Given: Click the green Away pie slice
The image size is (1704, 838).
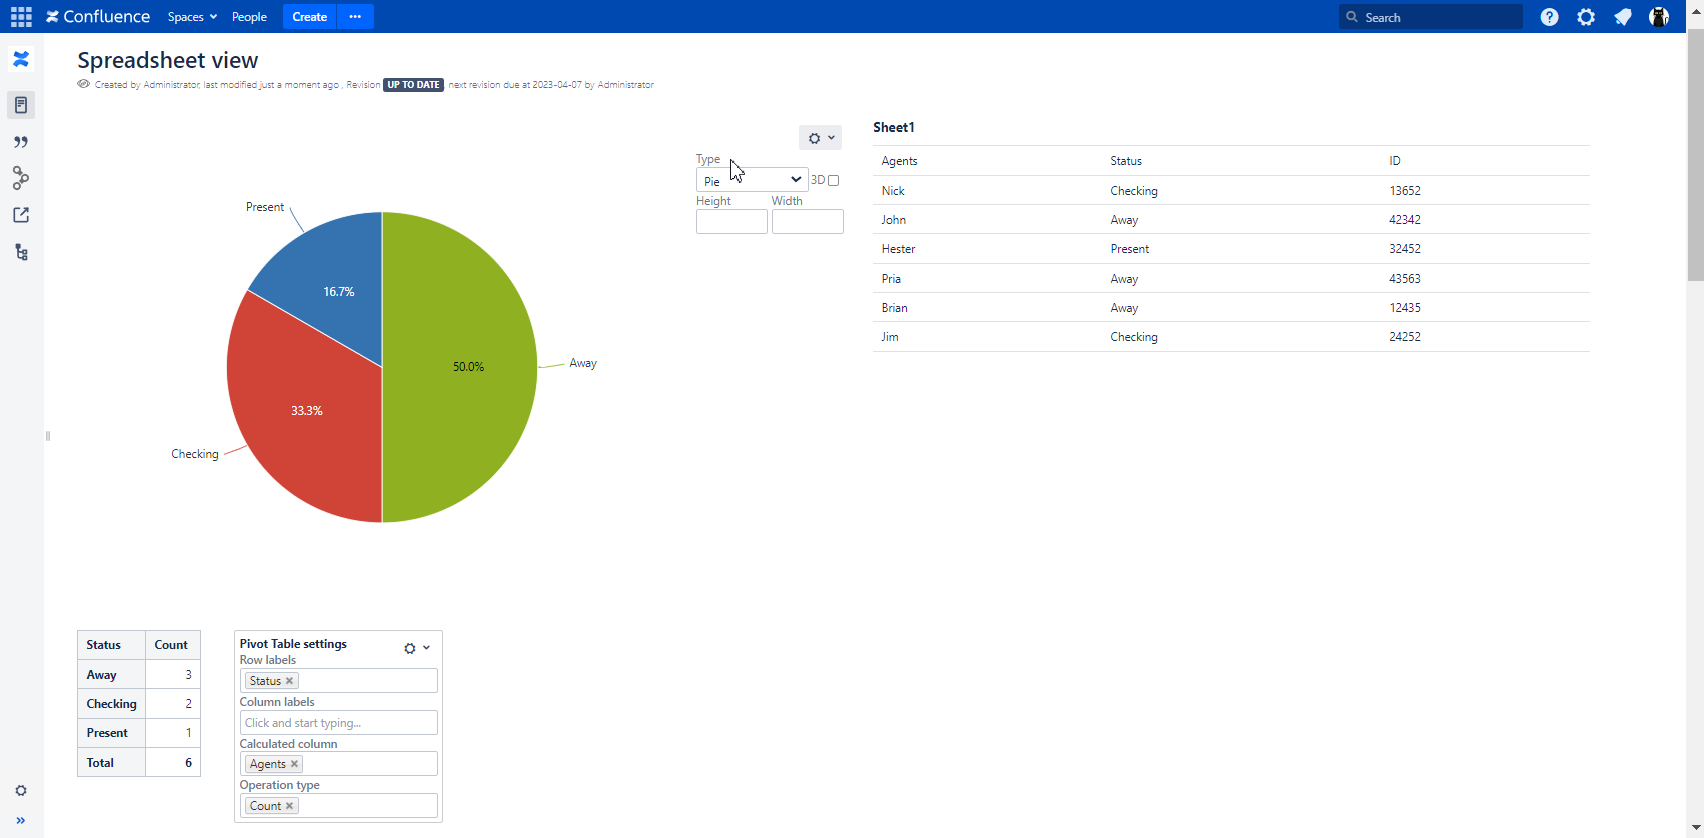Looking at the screenshot, I should (x=460, y=400).
